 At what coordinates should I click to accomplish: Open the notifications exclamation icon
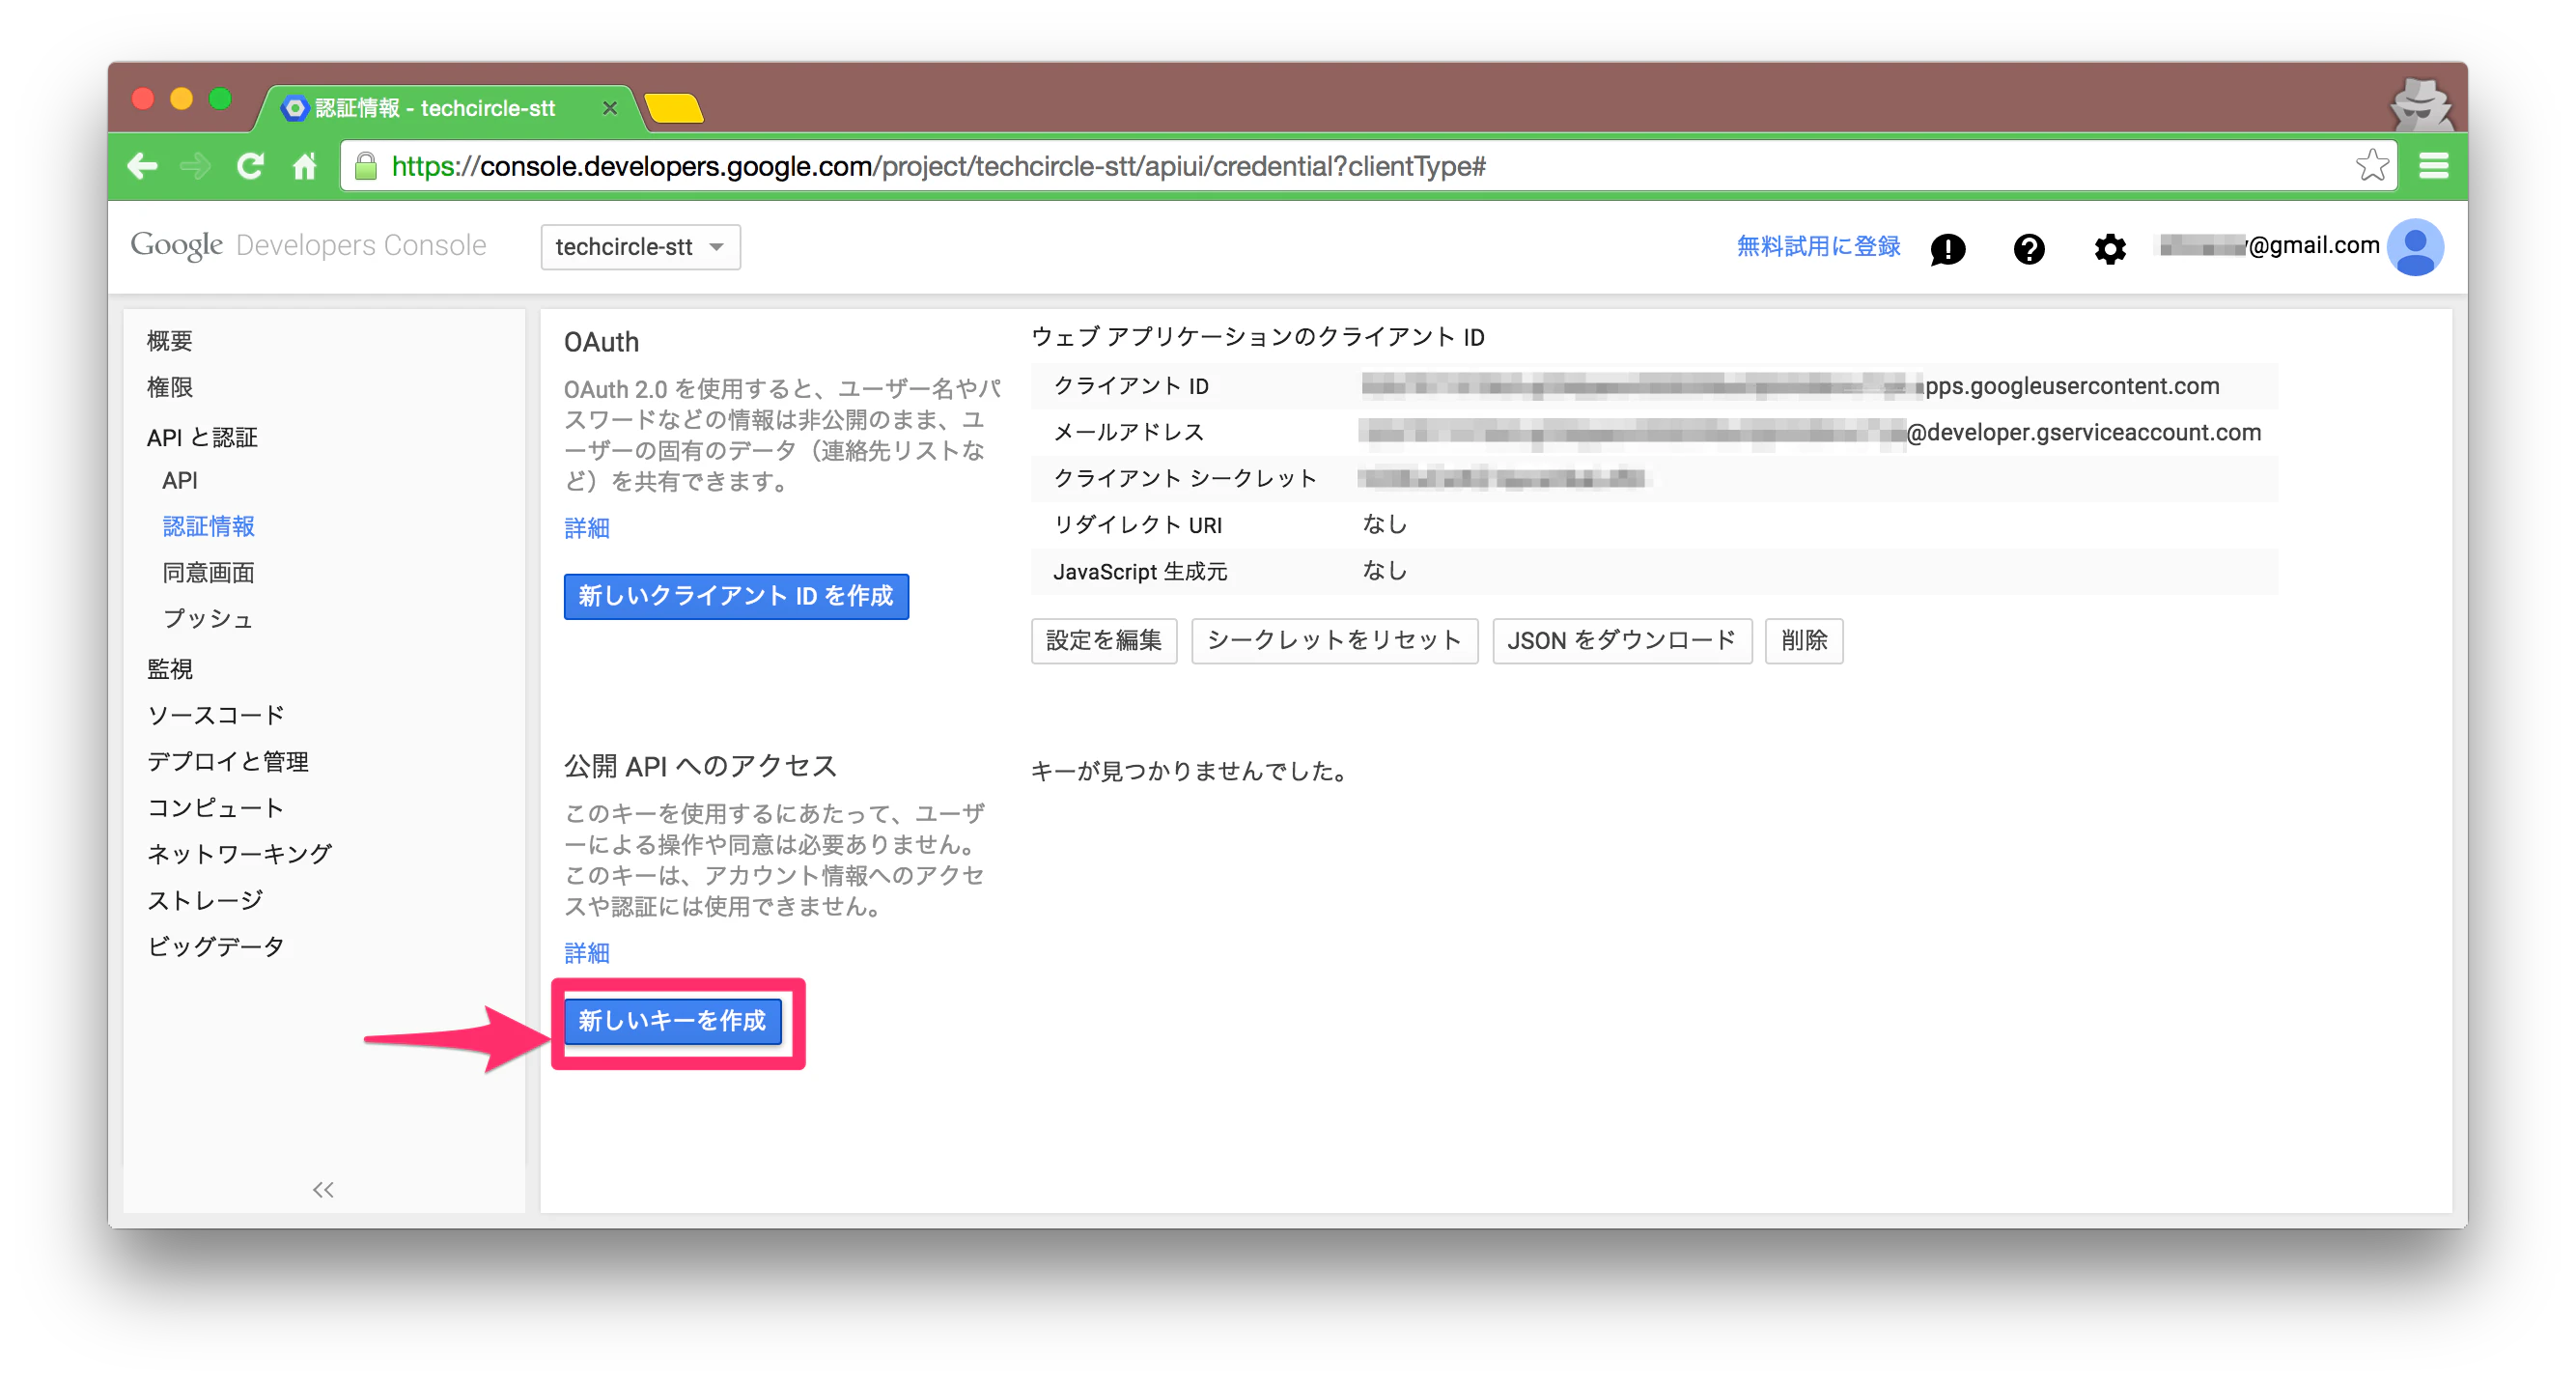coord(1947,248)
